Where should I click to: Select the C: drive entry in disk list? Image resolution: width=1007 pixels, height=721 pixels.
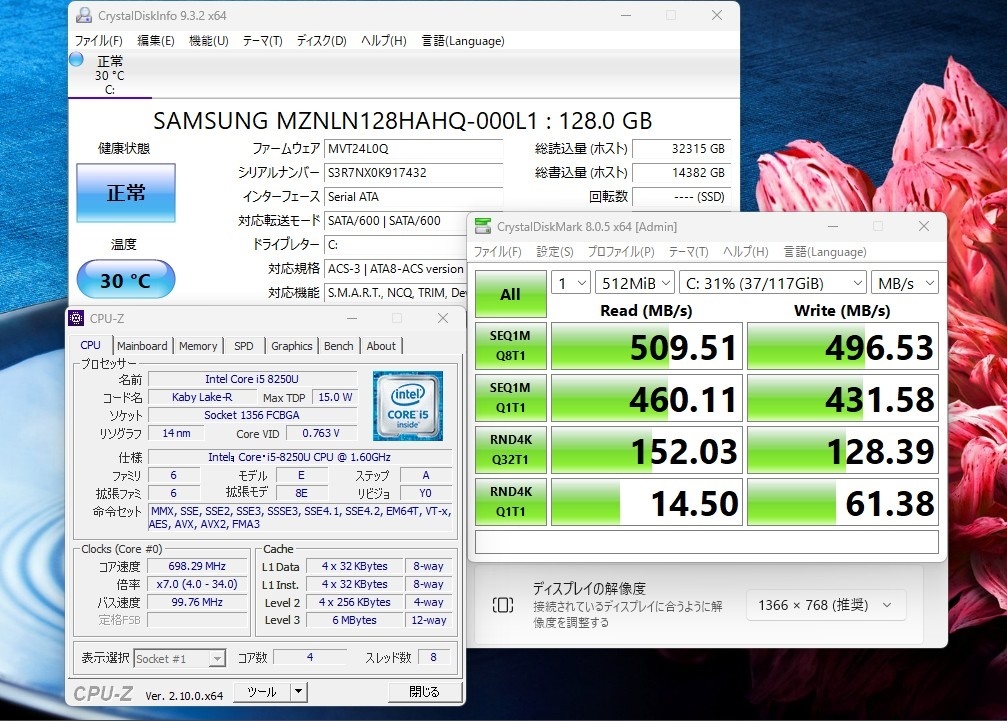(x=110, y=75)
